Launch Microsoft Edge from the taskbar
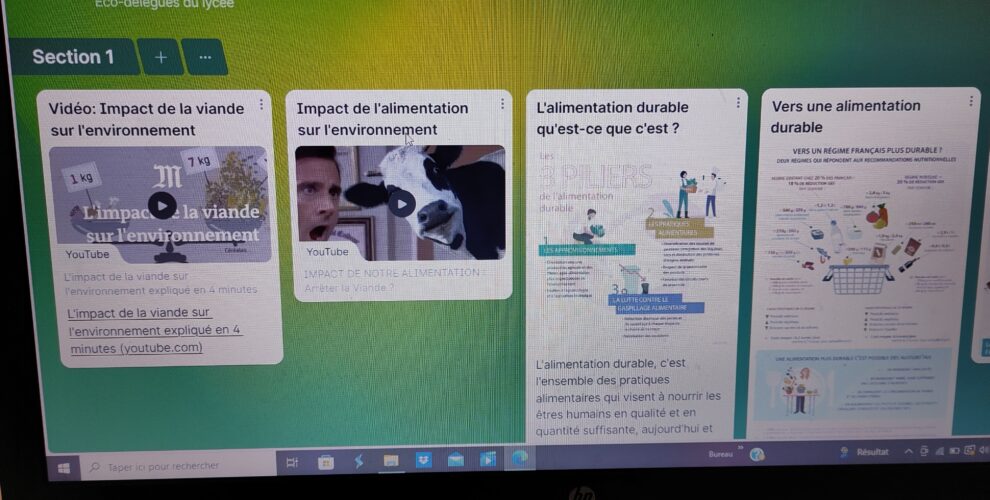Viewport: 990px width, 500px height. tap(520, 458)
